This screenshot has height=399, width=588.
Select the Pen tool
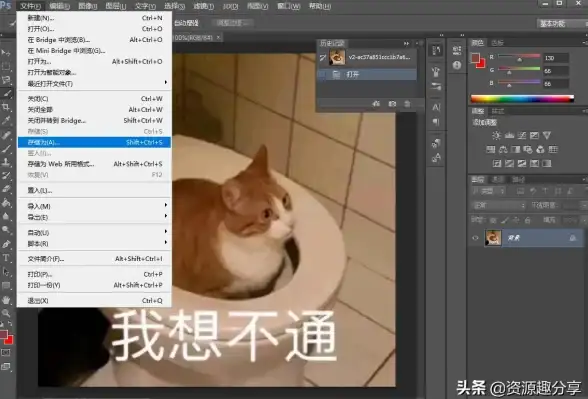point(6,244)
